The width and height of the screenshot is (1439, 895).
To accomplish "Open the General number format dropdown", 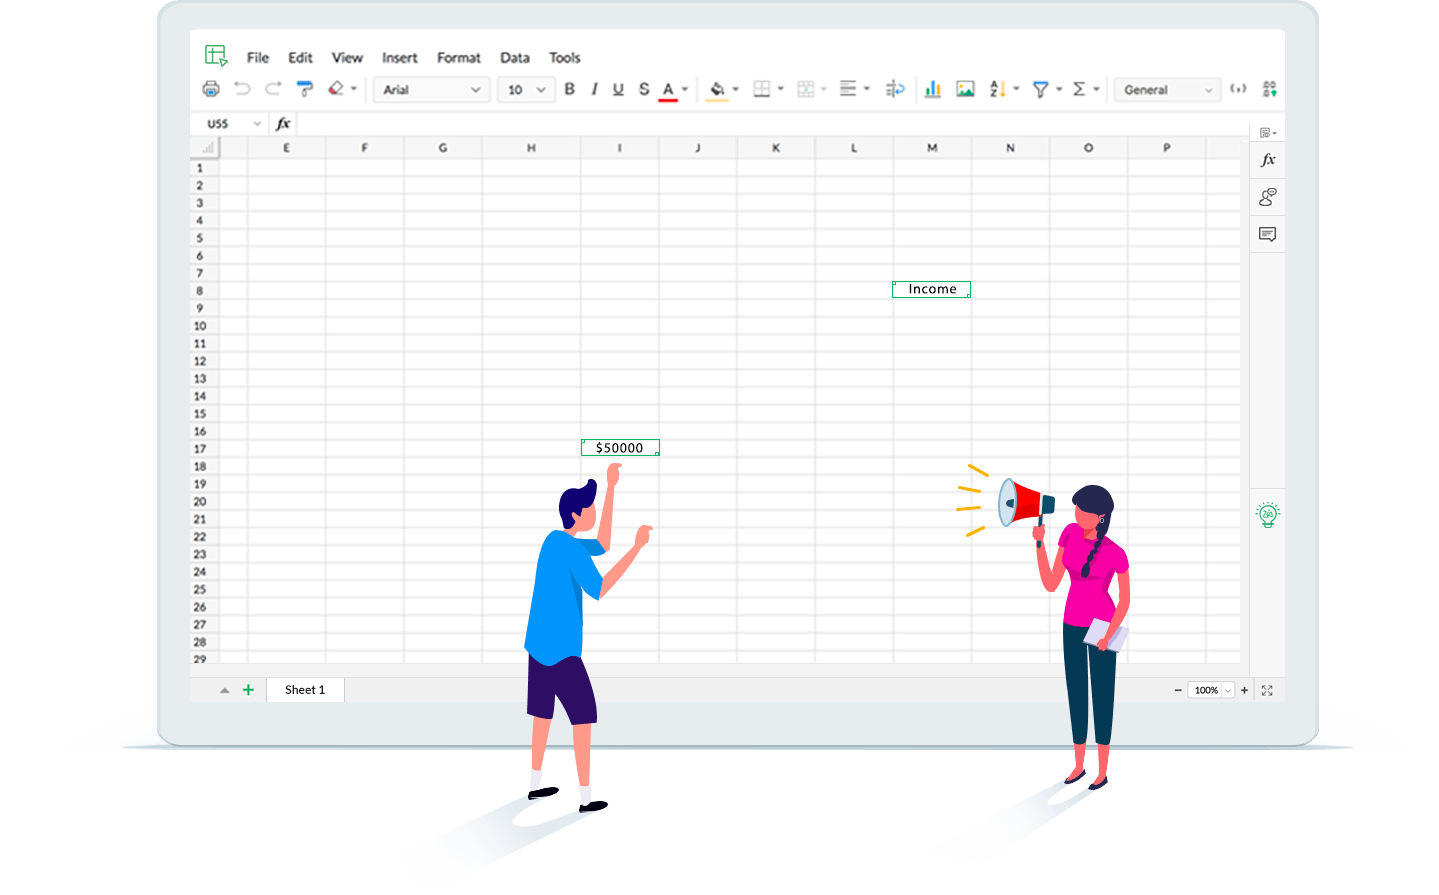I will coord(1166,89).
